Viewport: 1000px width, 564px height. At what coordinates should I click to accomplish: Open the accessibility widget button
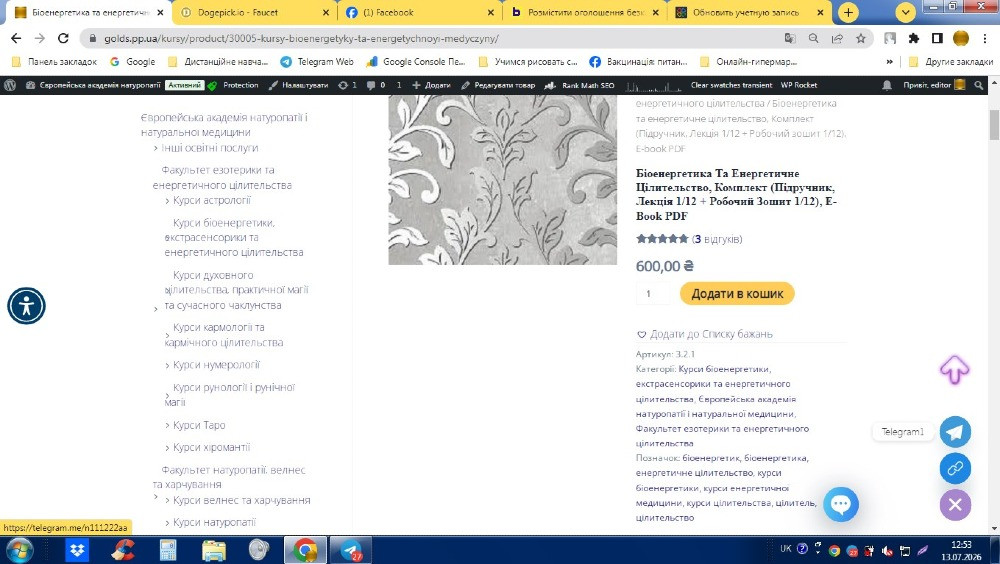coord(26,306)
